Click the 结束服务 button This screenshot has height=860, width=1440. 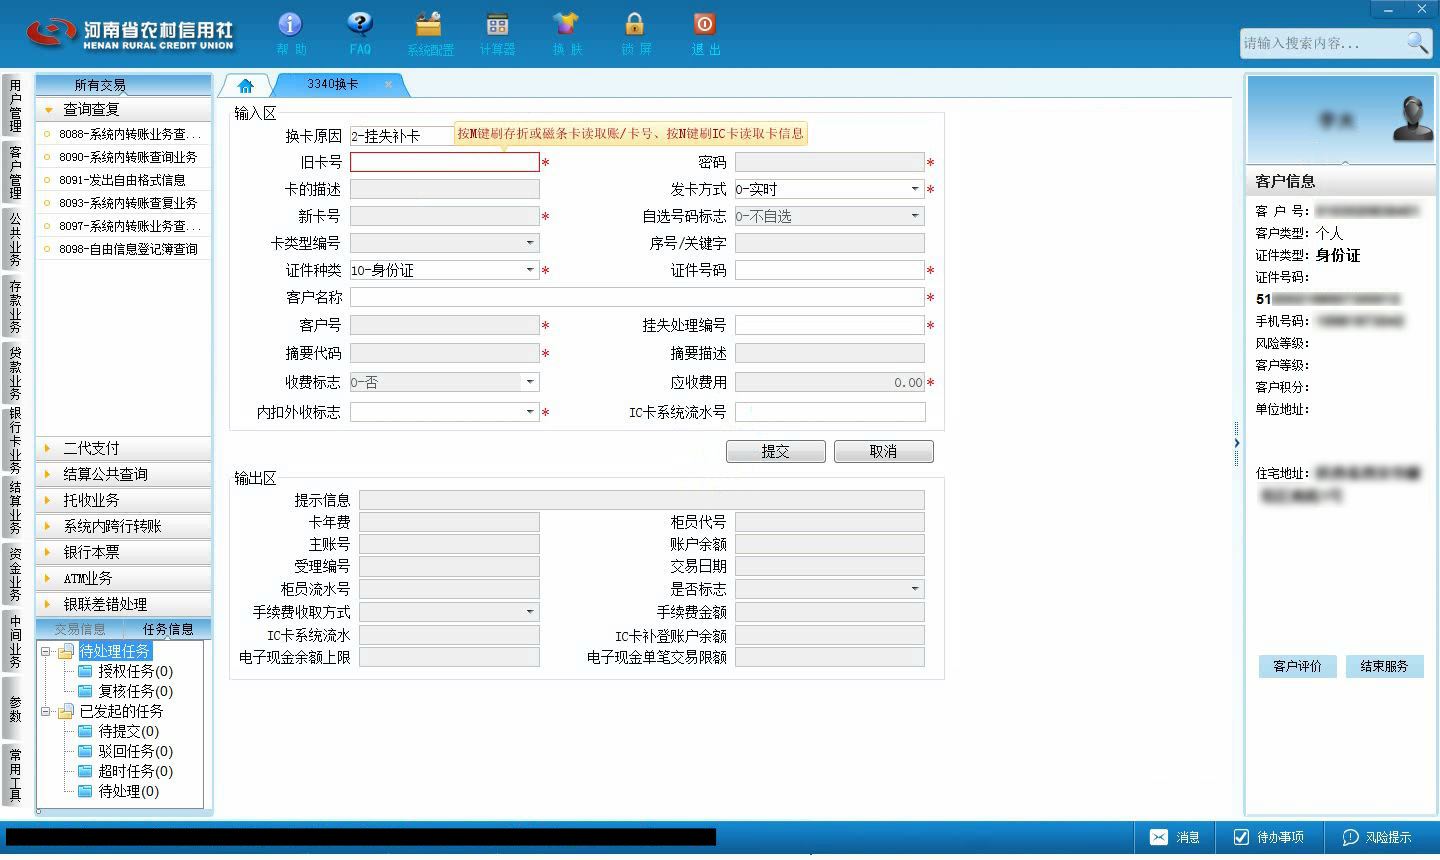1384,666
